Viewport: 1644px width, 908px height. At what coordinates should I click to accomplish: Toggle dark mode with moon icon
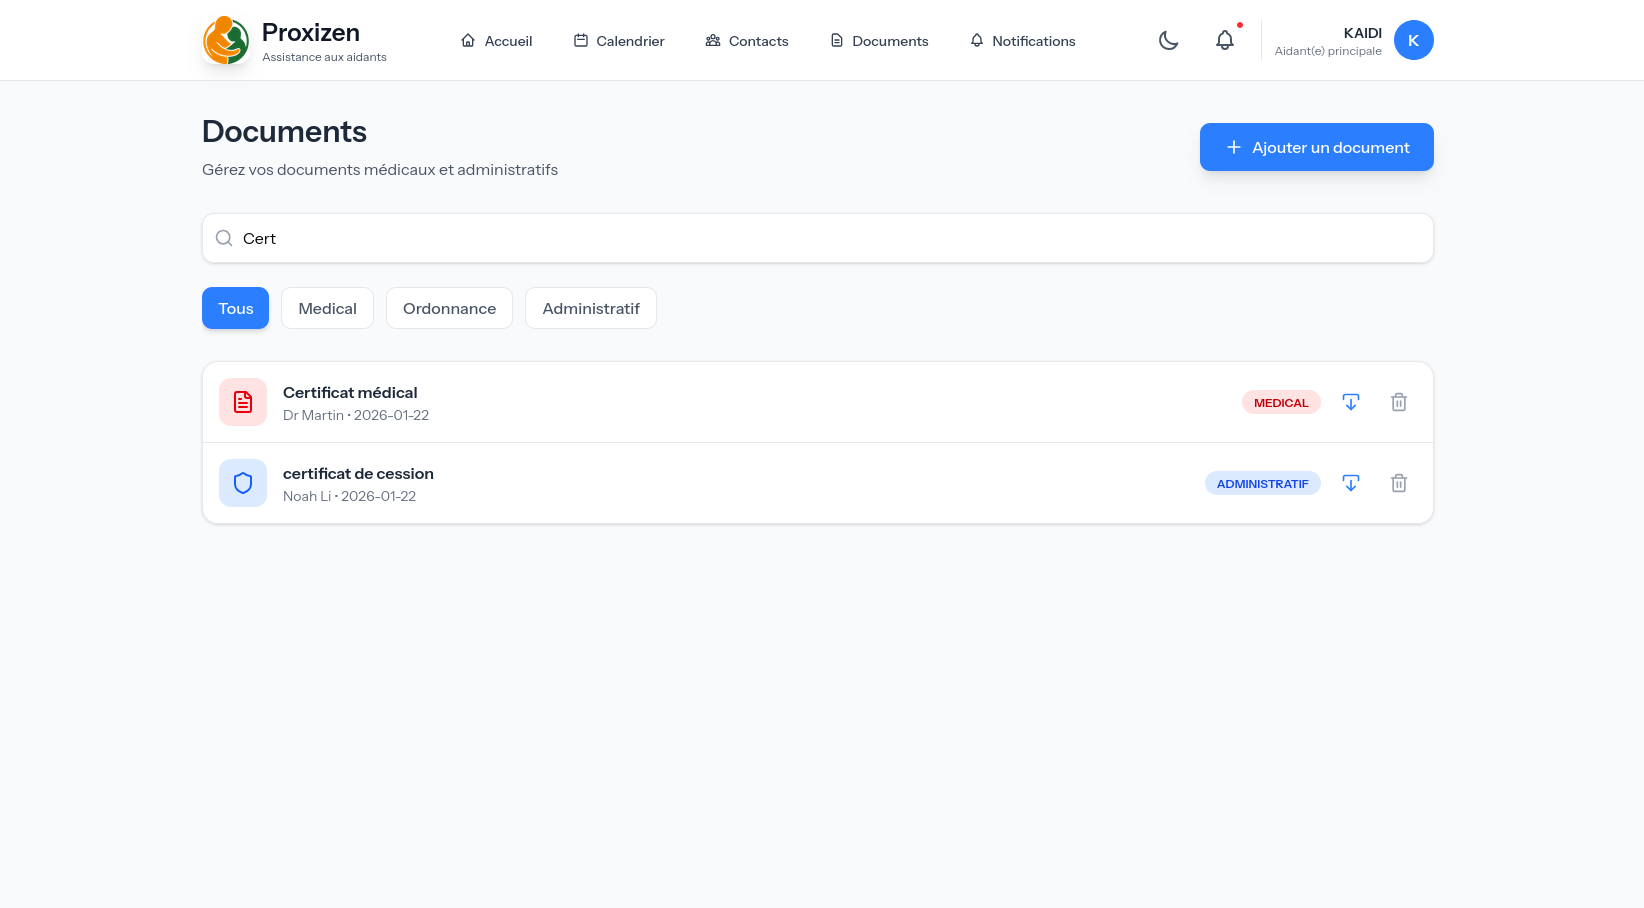(x=1168, y=40)
